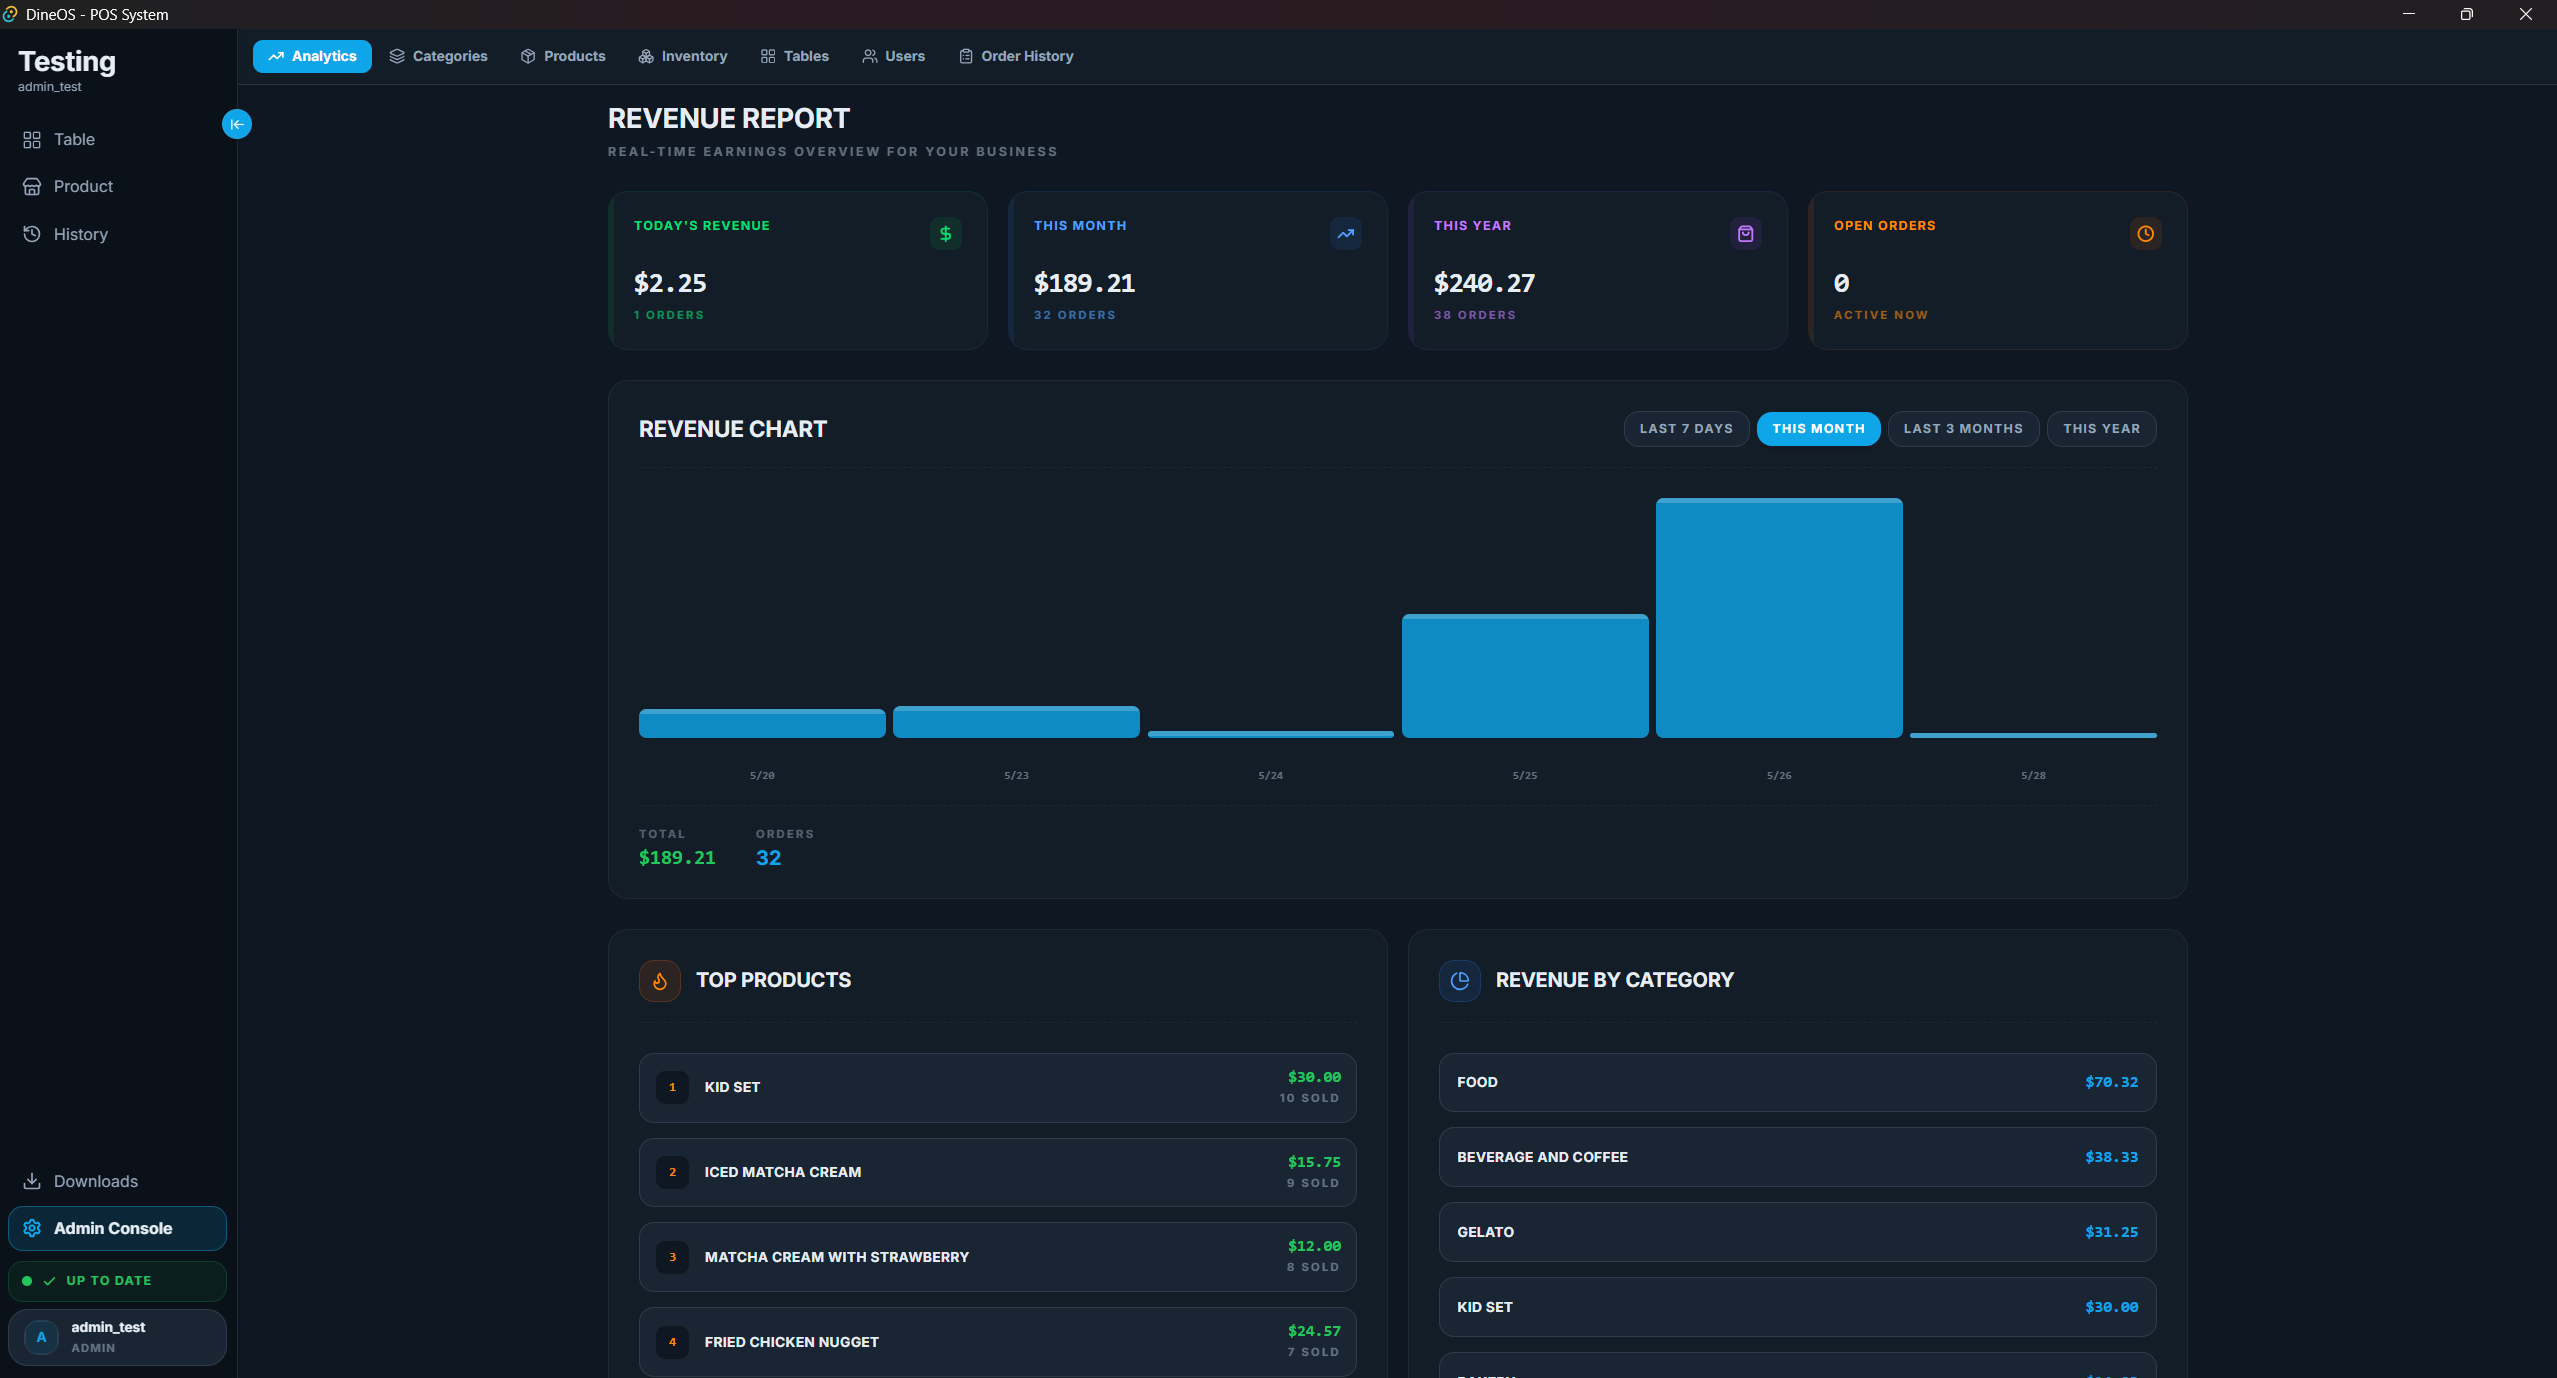
Task: Click the 5/23 revenue bar
Action: (x=1016, y=722)
